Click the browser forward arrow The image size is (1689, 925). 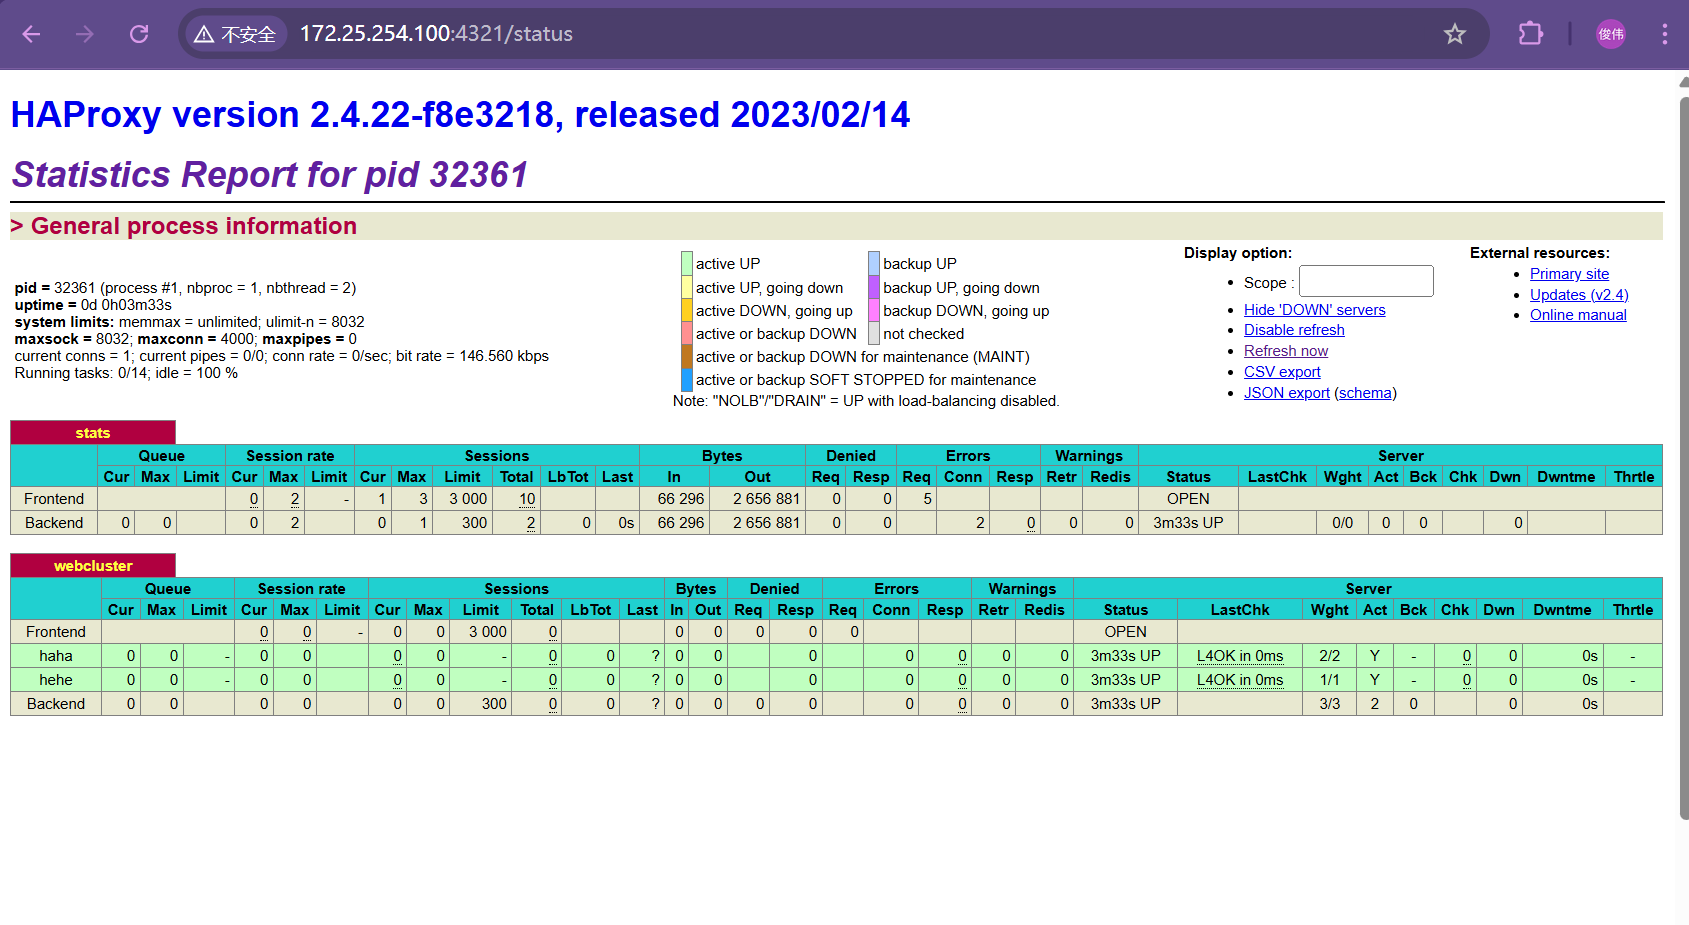(85, 34)
